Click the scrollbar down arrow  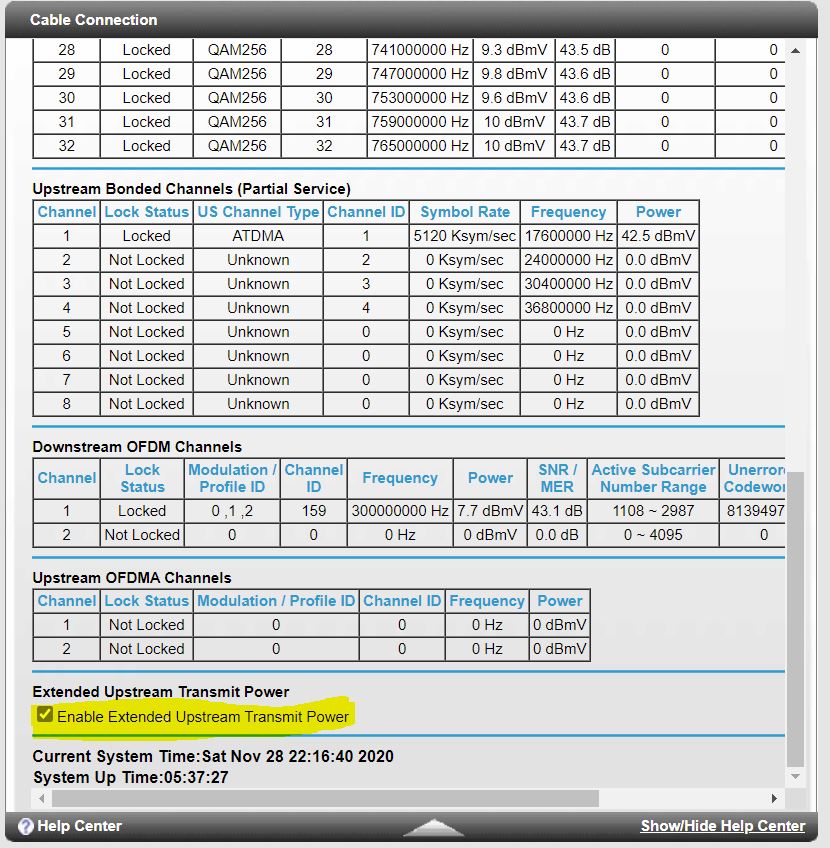[x=796, y=777]
